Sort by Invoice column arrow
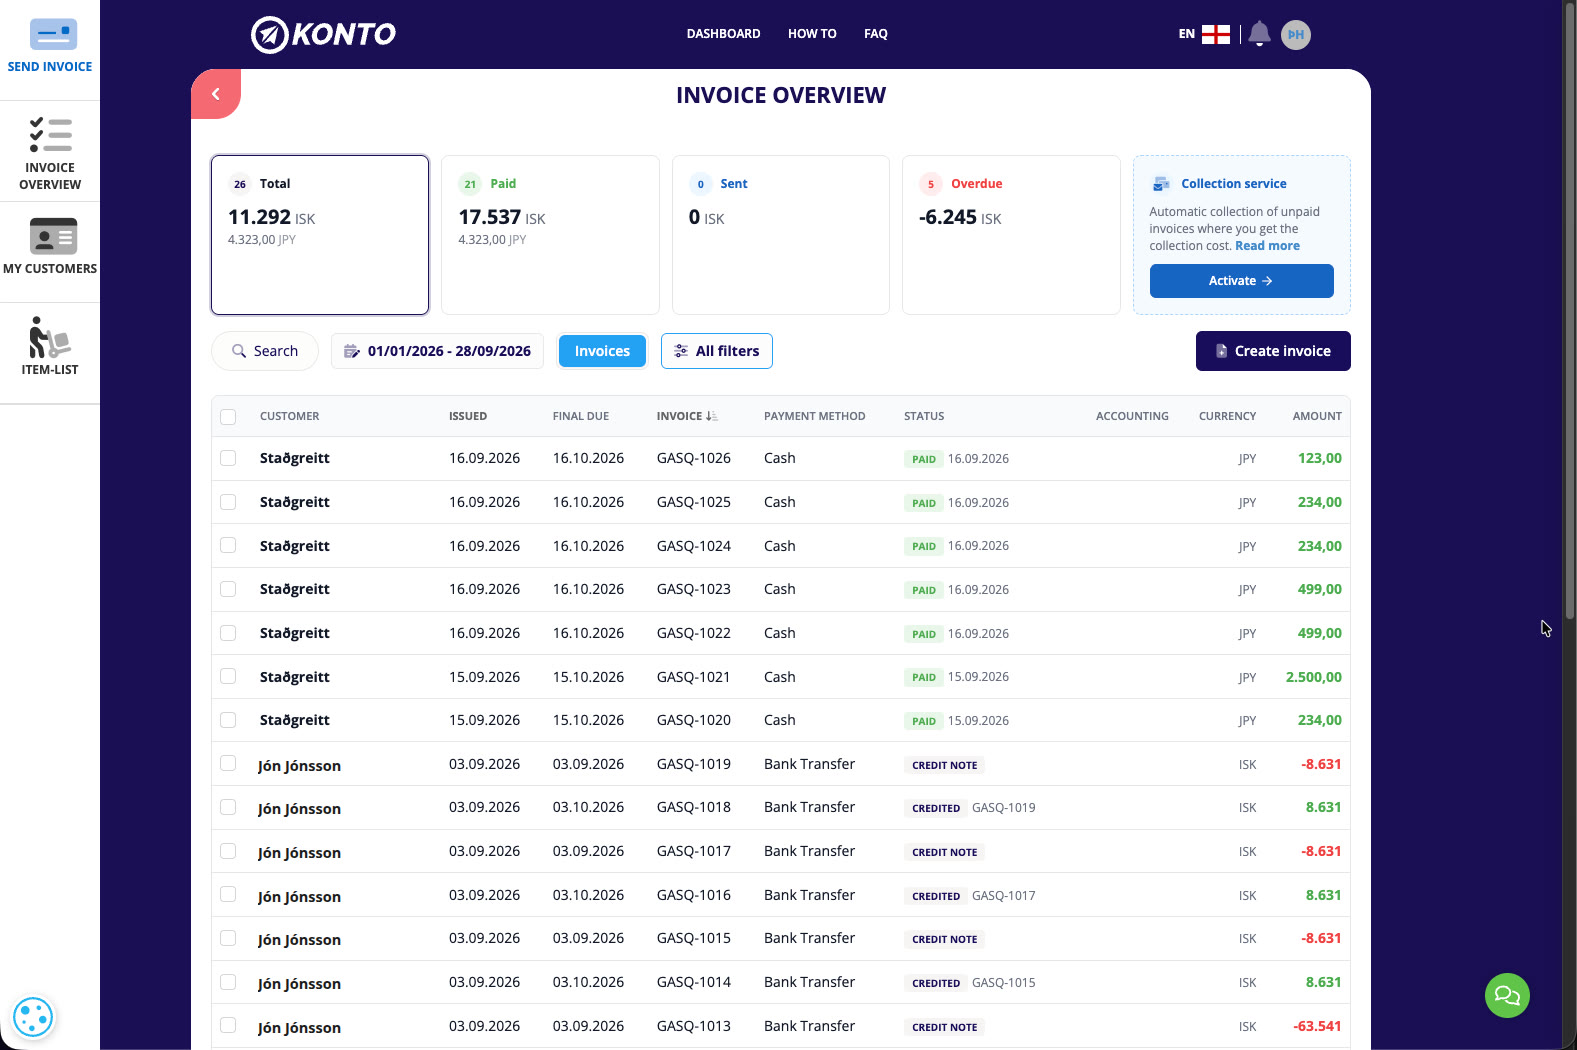The image size is (1577, 1050). (x=712, y=416)
